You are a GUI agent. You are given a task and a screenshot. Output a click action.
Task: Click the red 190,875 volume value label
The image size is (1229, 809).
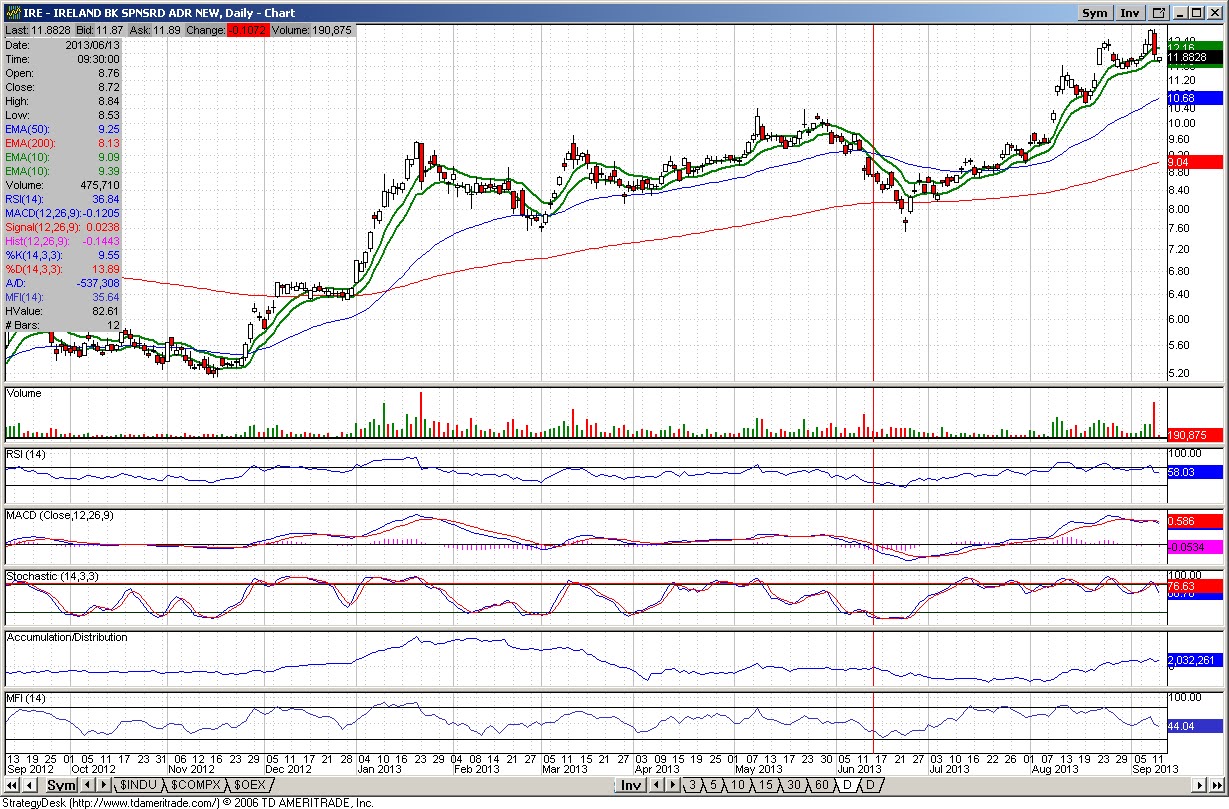click(x=1195, y=435)
